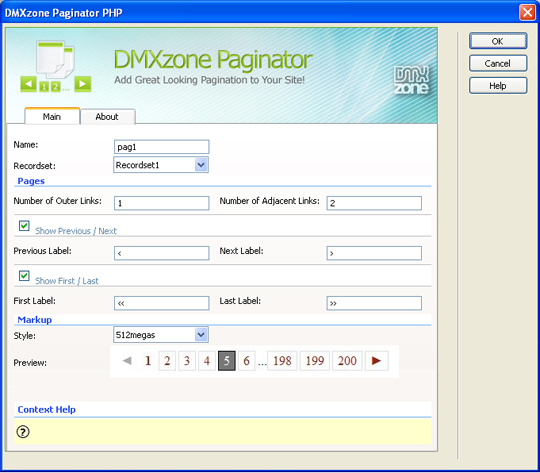
Task: Click the Show Previous / Next label
Action: (x=76, y=231)
